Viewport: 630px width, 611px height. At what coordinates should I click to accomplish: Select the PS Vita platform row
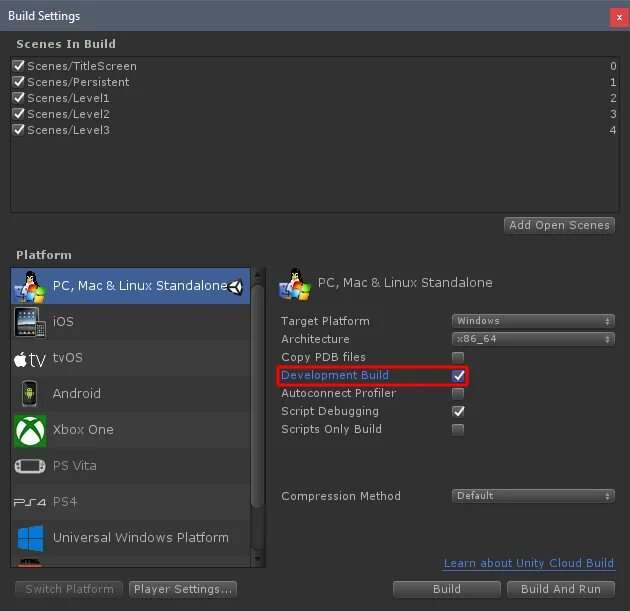pos(131,466)
